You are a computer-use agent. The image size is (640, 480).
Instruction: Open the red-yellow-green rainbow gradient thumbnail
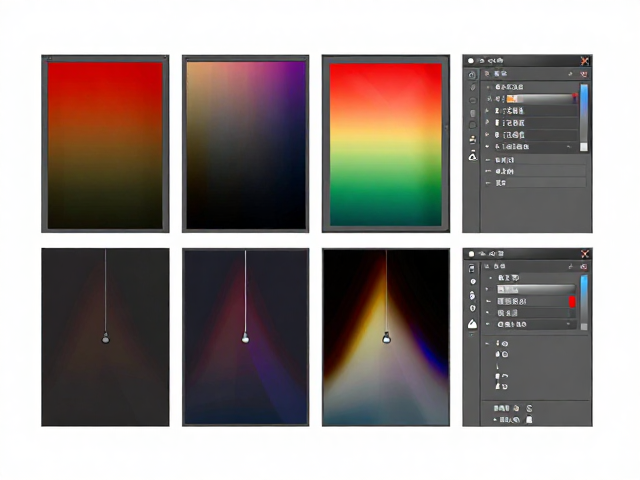386,144
